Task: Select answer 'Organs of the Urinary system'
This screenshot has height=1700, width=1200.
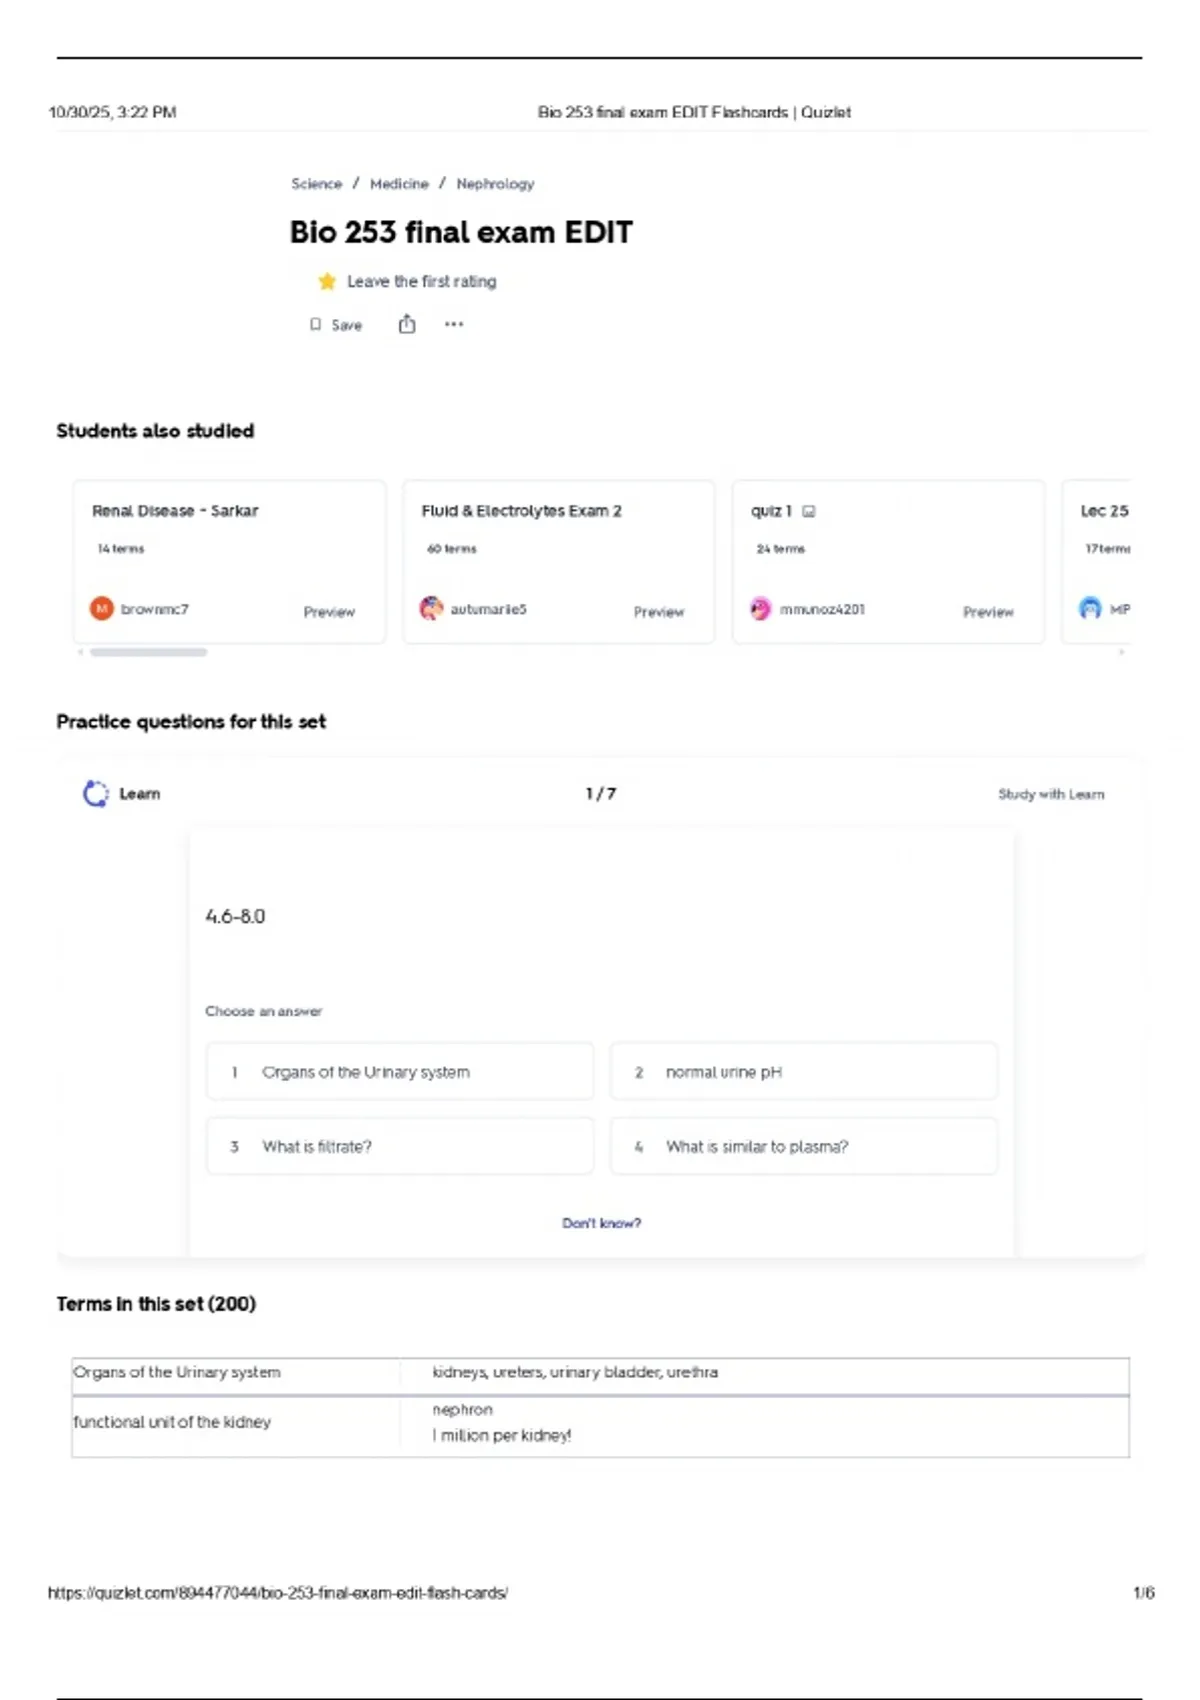Action: [399, 1072]
